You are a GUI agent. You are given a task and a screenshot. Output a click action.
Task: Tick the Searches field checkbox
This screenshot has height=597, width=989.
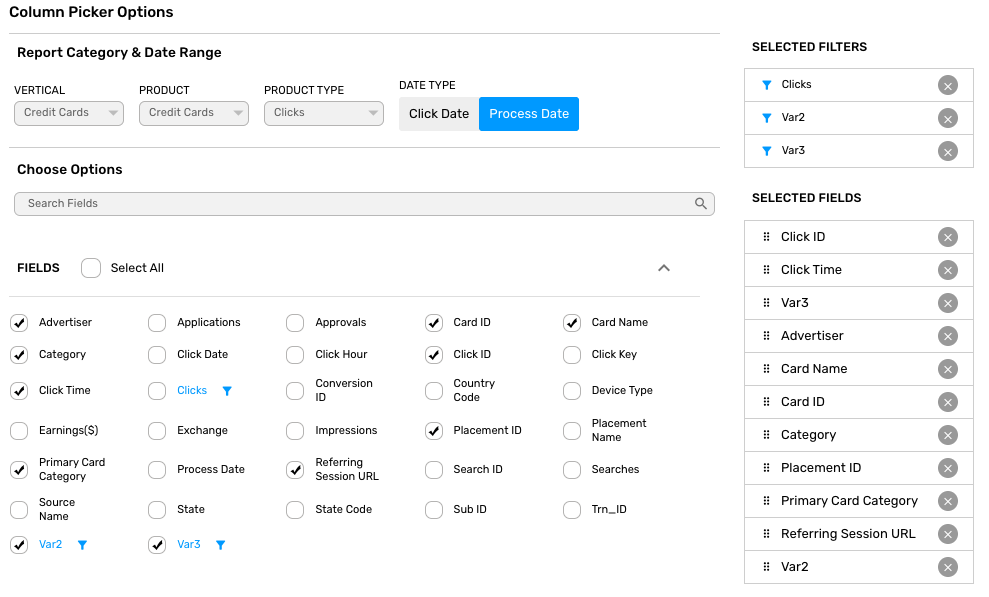point(571,470)
